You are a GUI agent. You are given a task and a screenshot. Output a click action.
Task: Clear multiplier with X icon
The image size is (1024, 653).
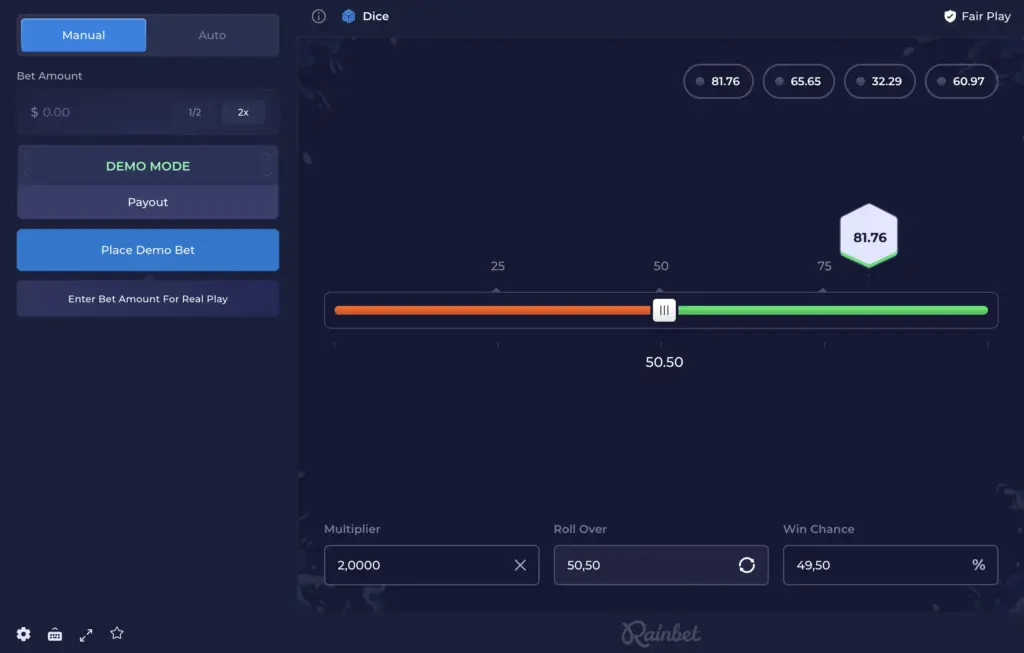pos(520,565)
